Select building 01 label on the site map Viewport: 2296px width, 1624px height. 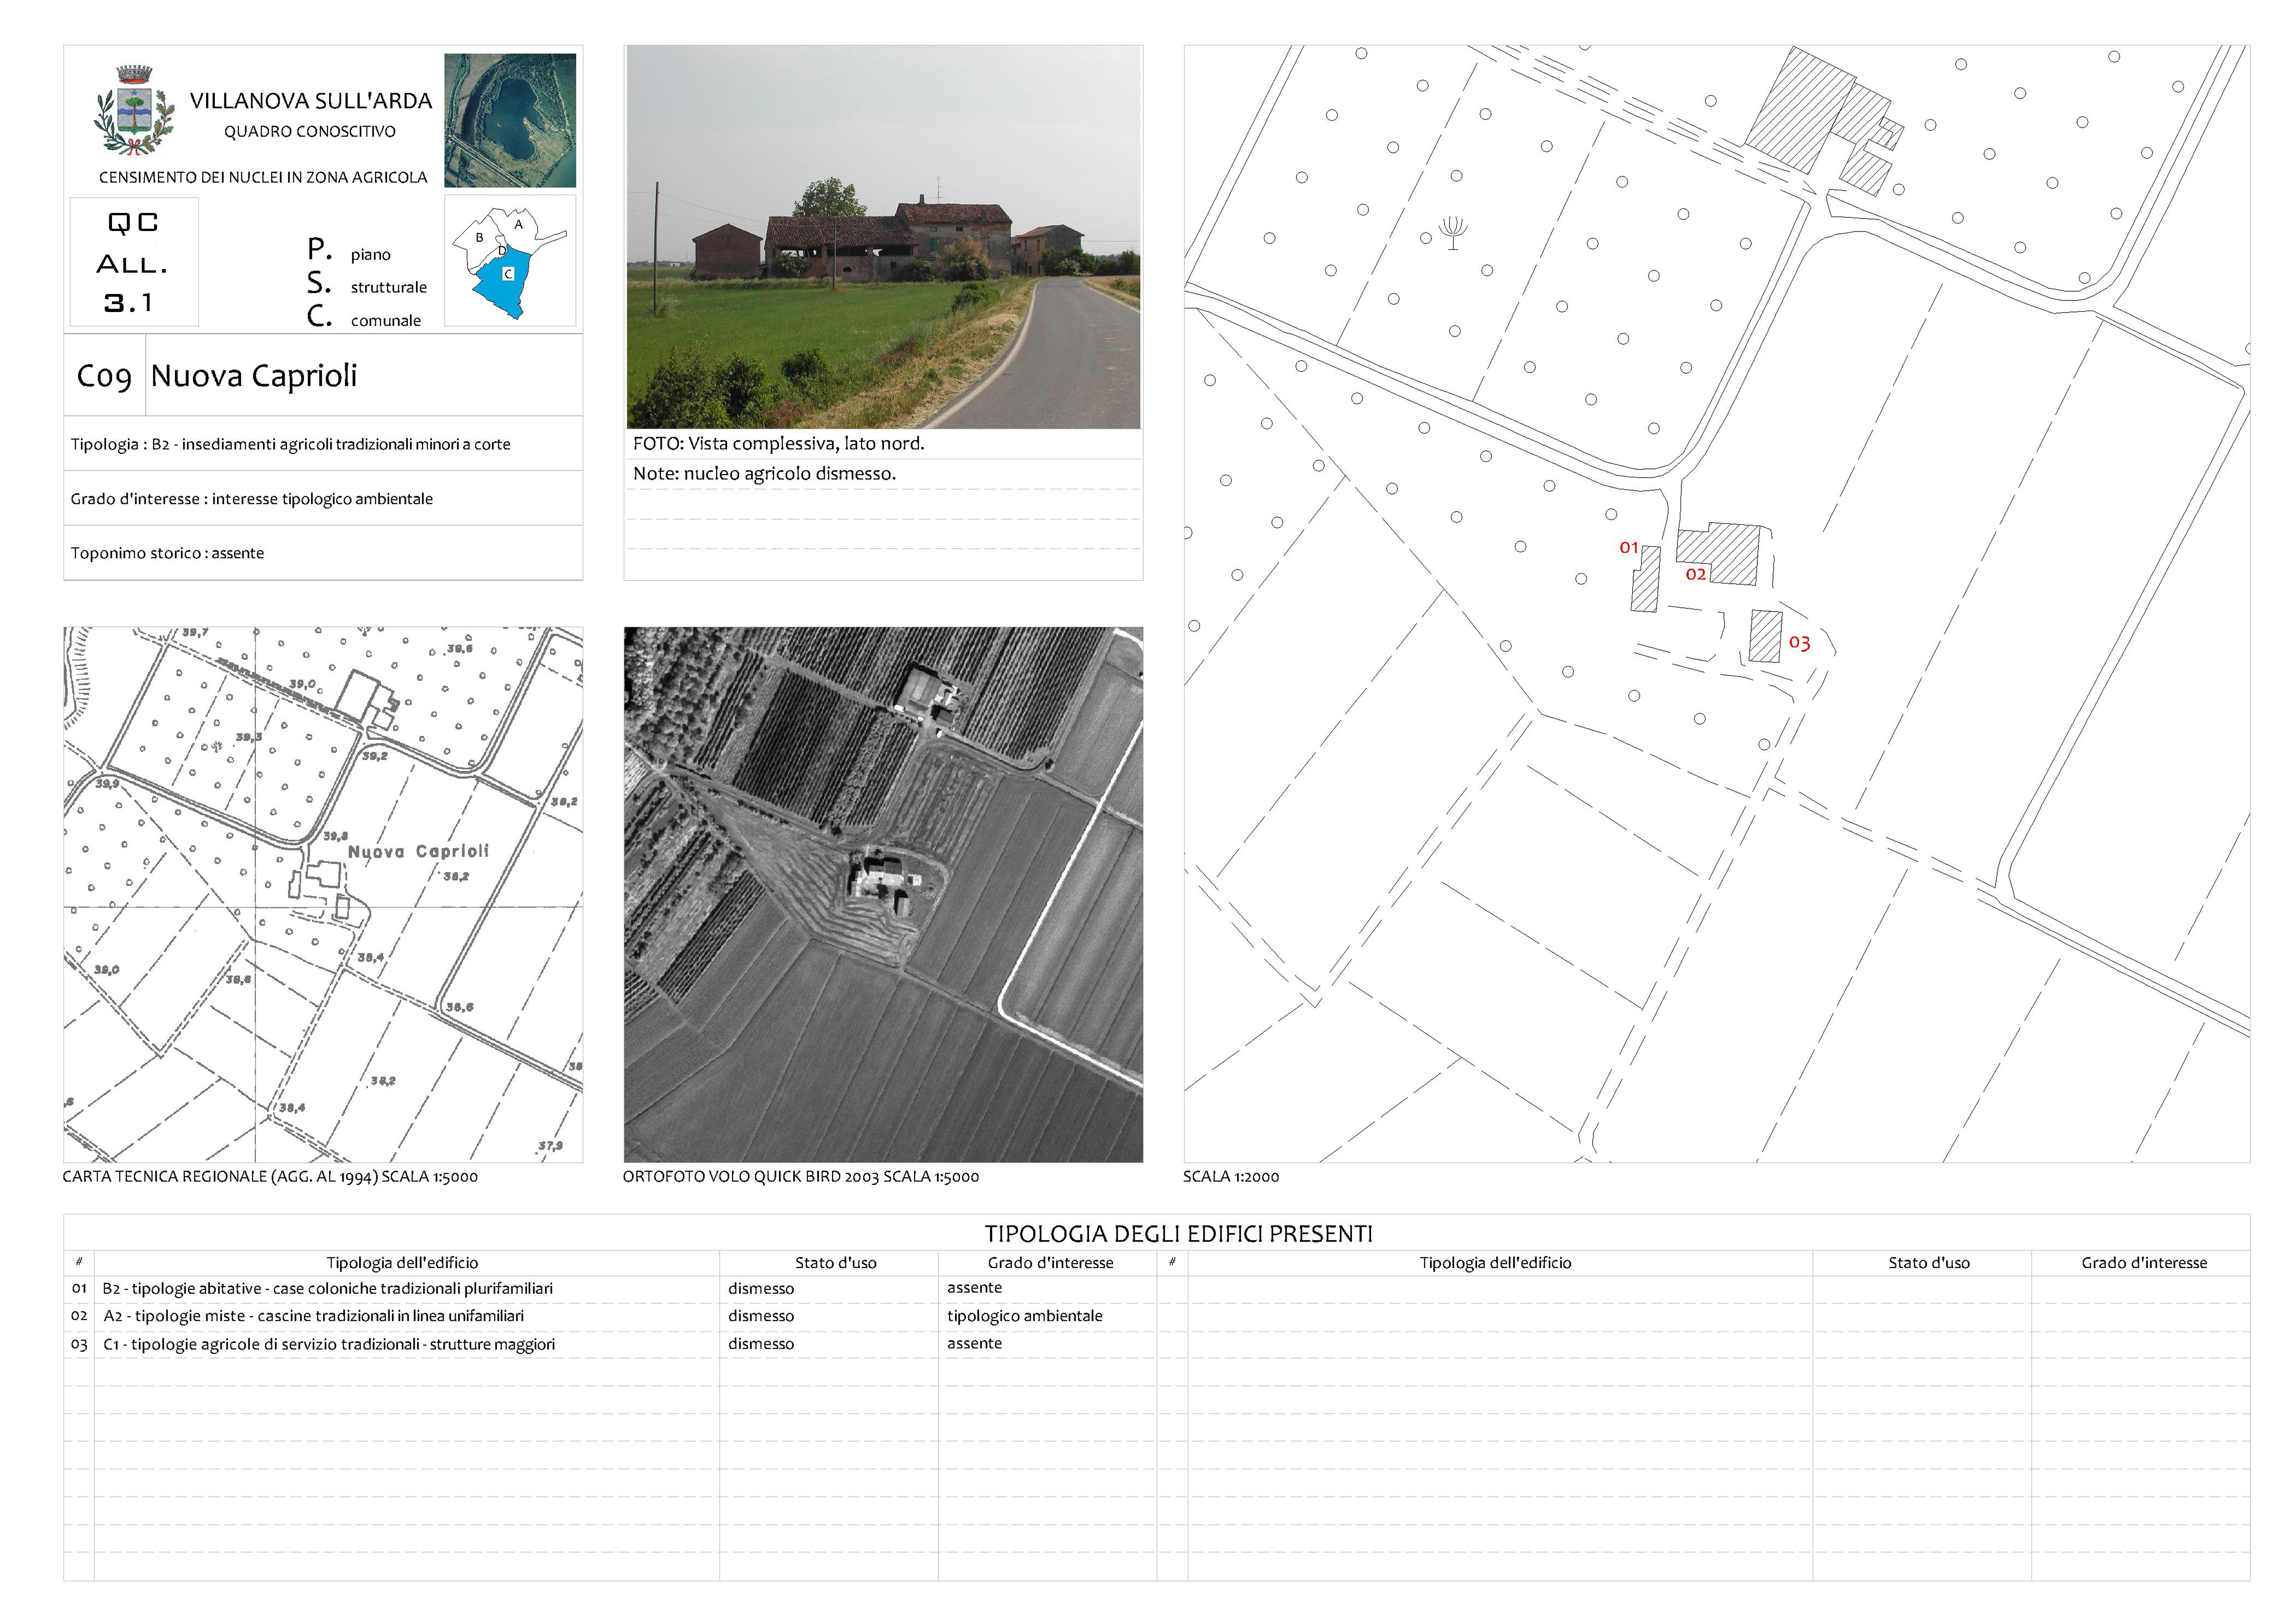coord(1628,547)
